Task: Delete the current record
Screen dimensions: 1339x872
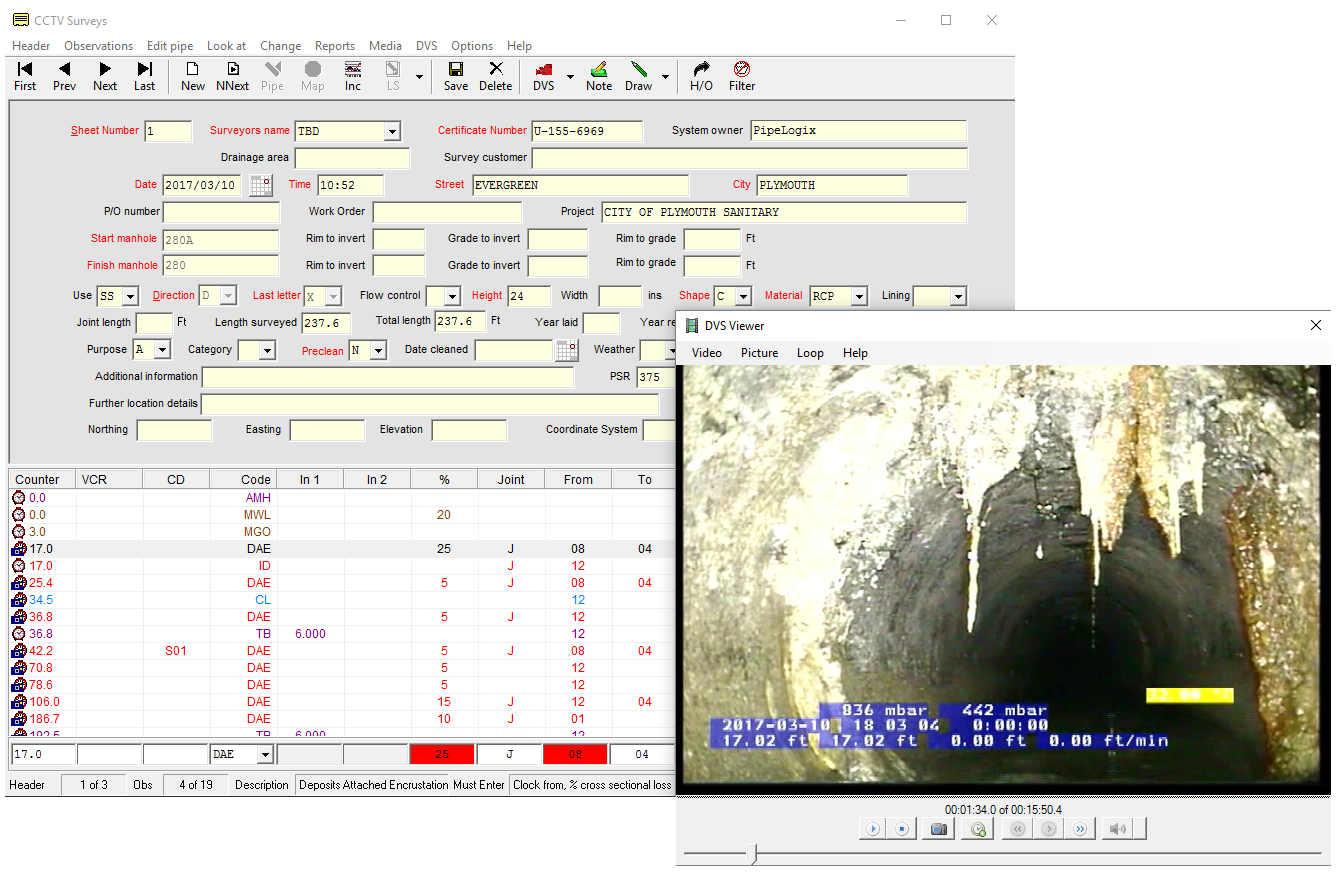Action: (x=495, y=76)
